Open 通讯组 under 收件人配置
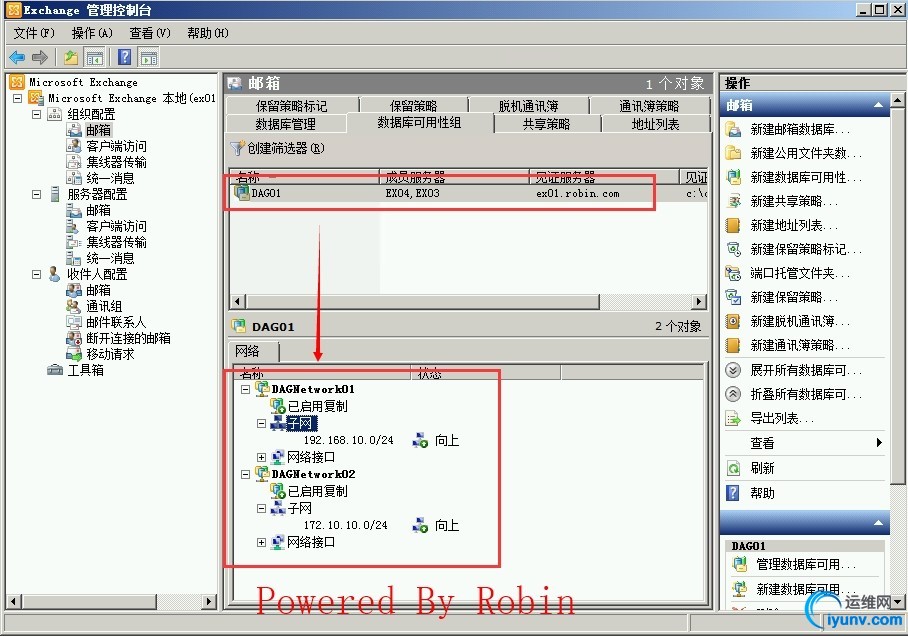Image resolution: width=908 pixels, height=636 pixels. click(104, 306)
